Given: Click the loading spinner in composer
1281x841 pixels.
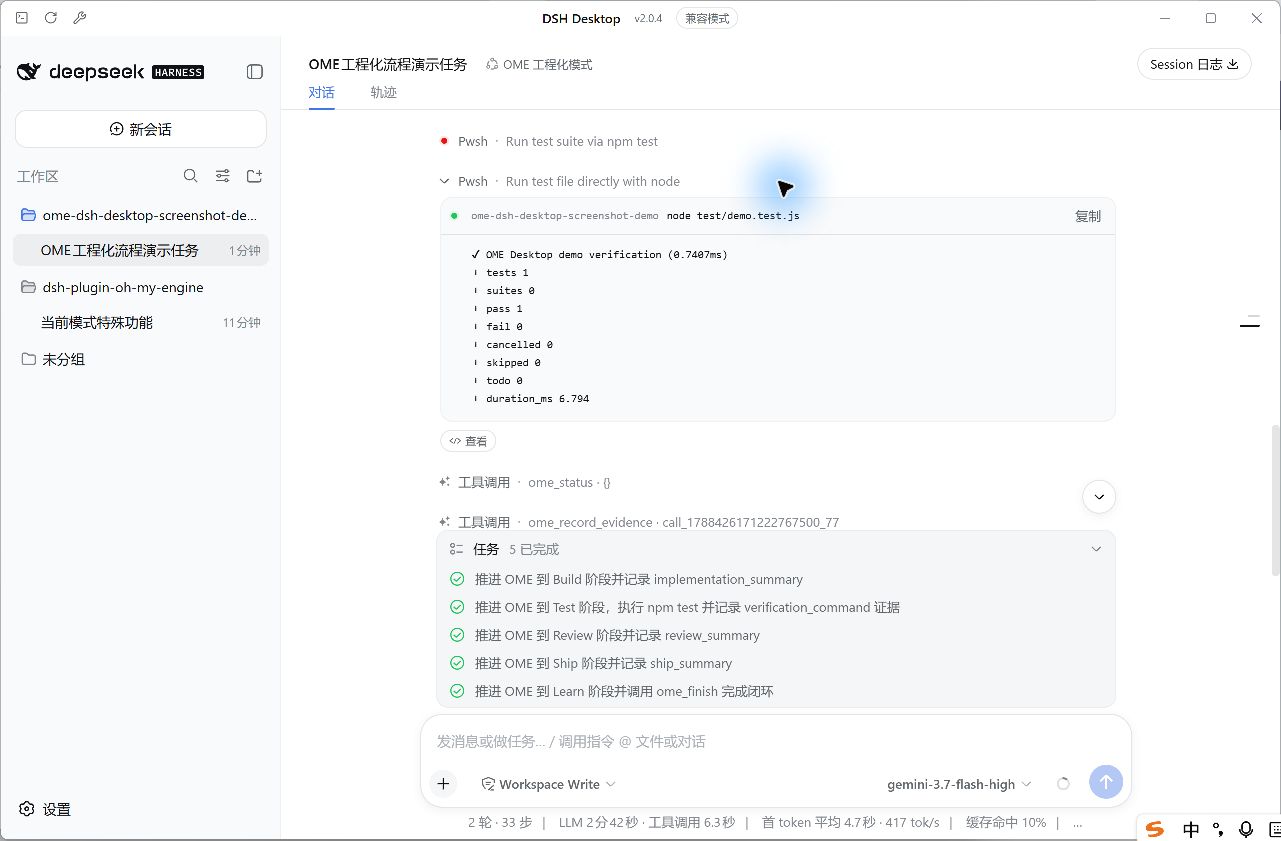Looking at the screenshot, I should (1063, 784).
